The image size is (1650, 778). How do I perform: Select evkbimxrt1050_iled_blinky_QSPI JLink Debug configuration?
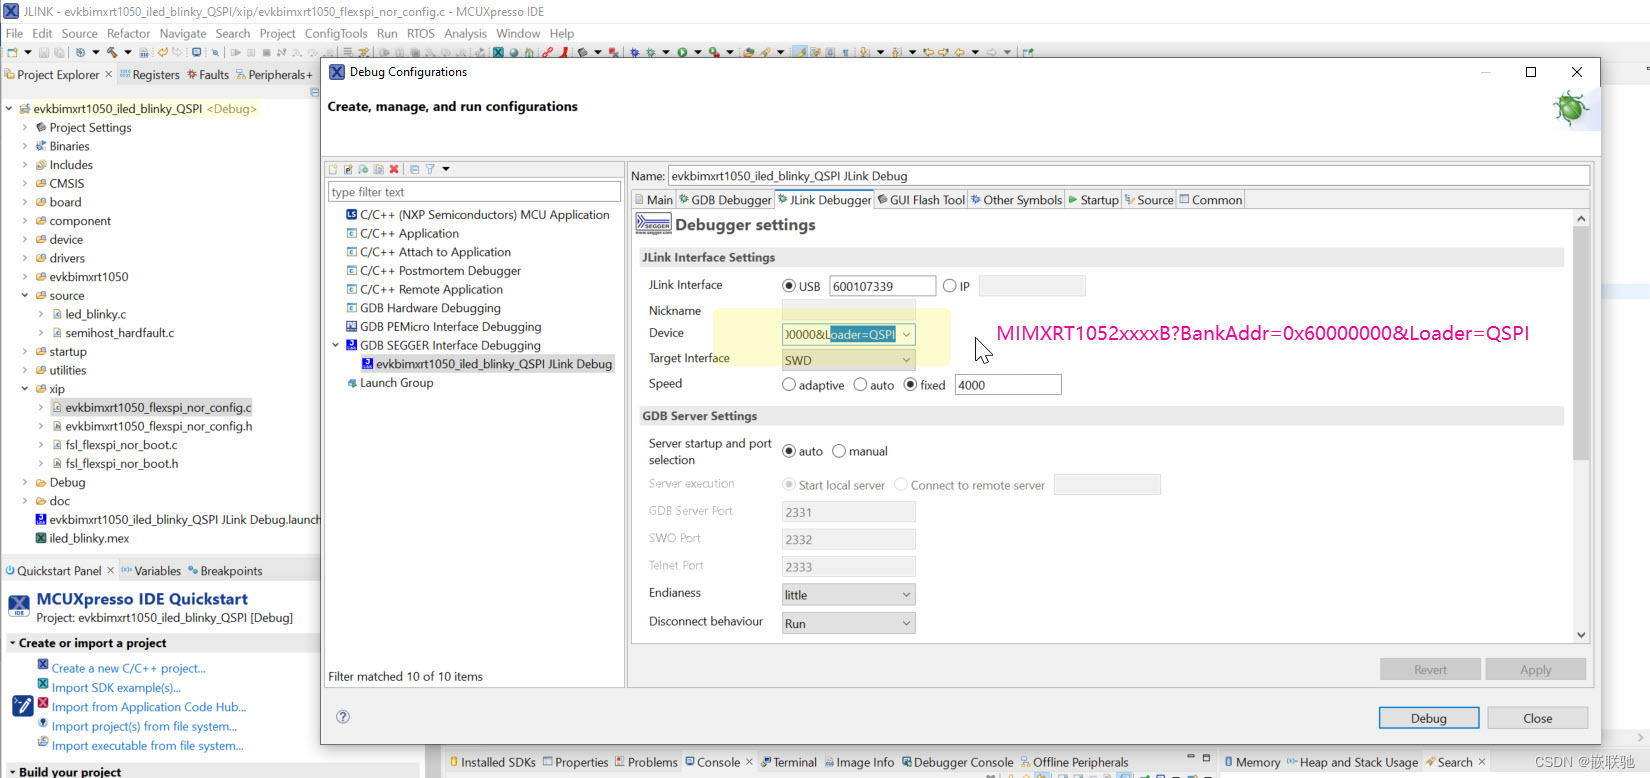point(486,364)
